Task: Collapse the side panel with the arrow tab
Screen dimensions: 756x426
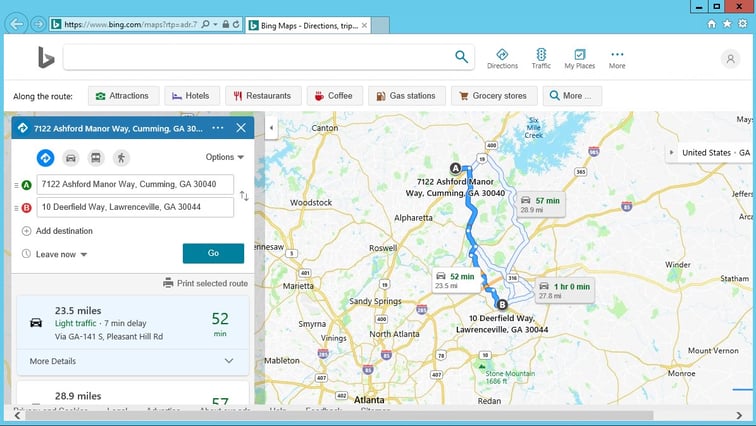Action: click(271, 128)
